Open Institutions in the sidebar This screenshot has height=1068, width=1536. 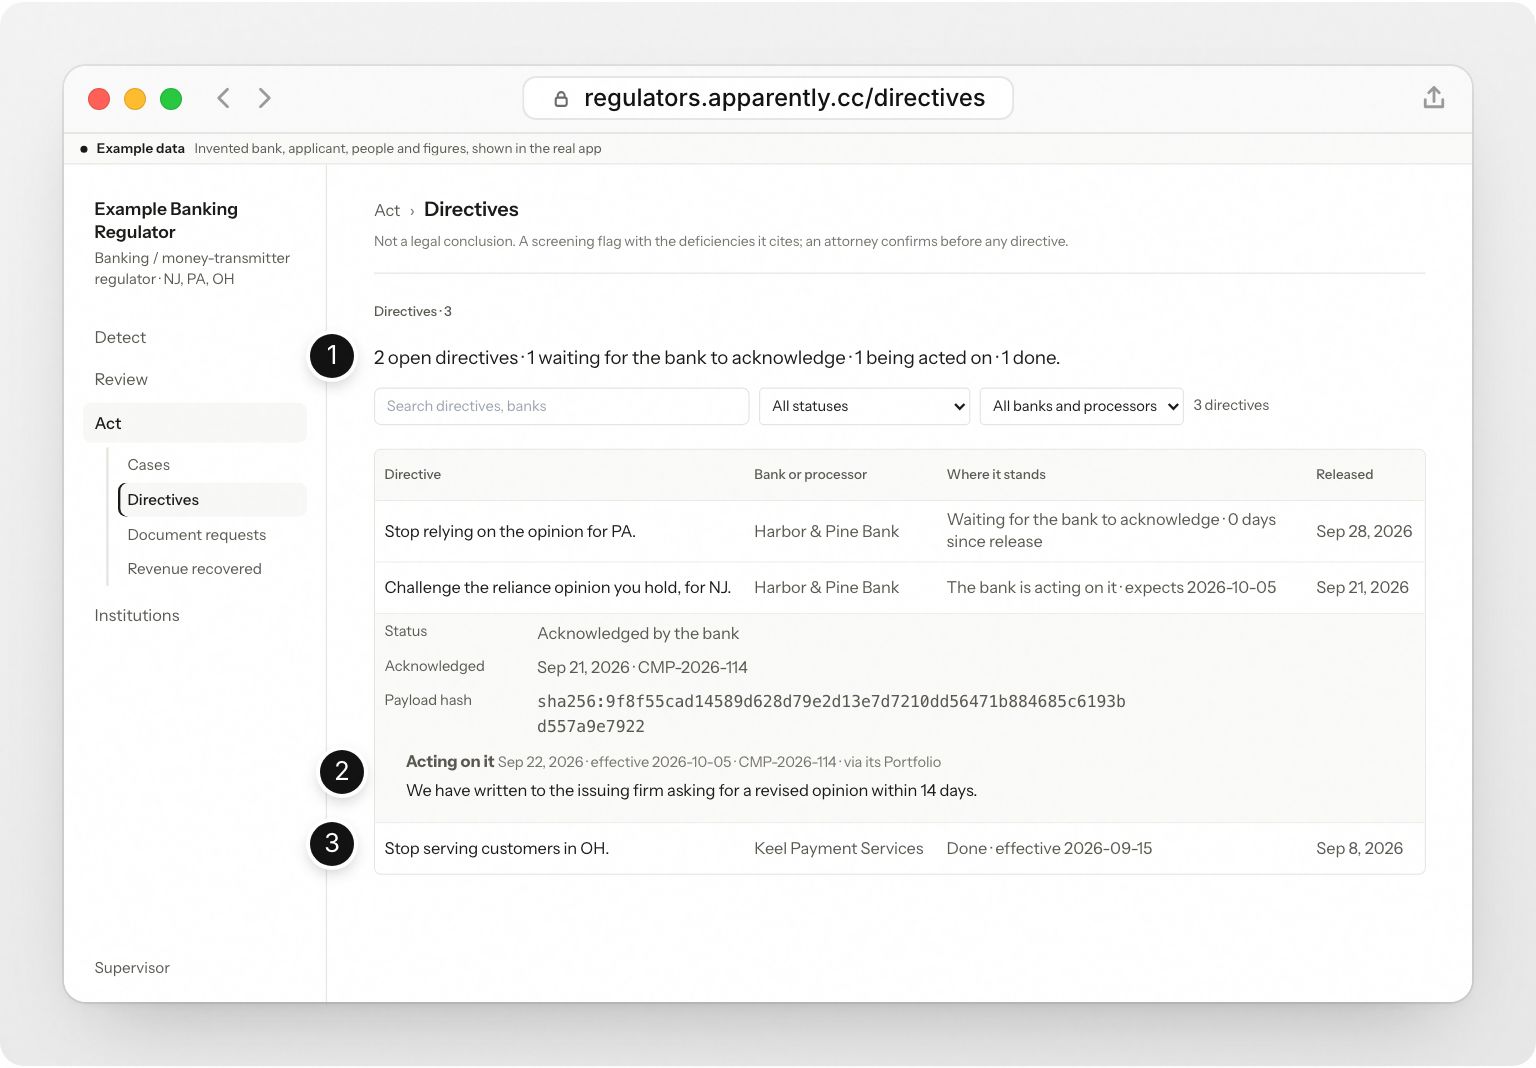coord(137,616)
